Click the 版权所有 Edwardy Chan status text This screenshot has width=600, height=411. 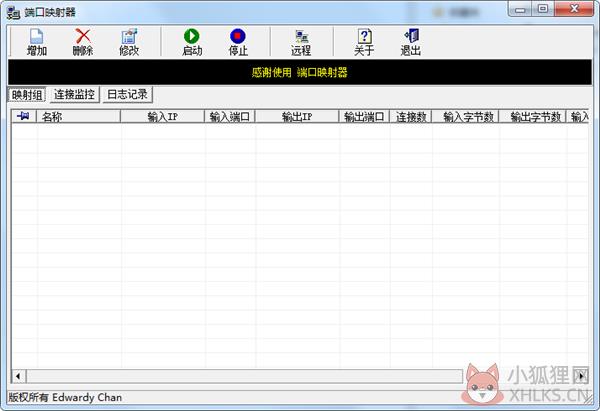pos(65,398)
